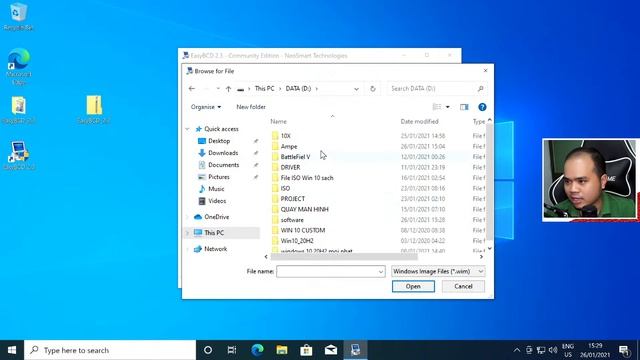Open recent locations dropdown arrow
Viewport: 640px width, 360px height.
[x=218, y=89]
